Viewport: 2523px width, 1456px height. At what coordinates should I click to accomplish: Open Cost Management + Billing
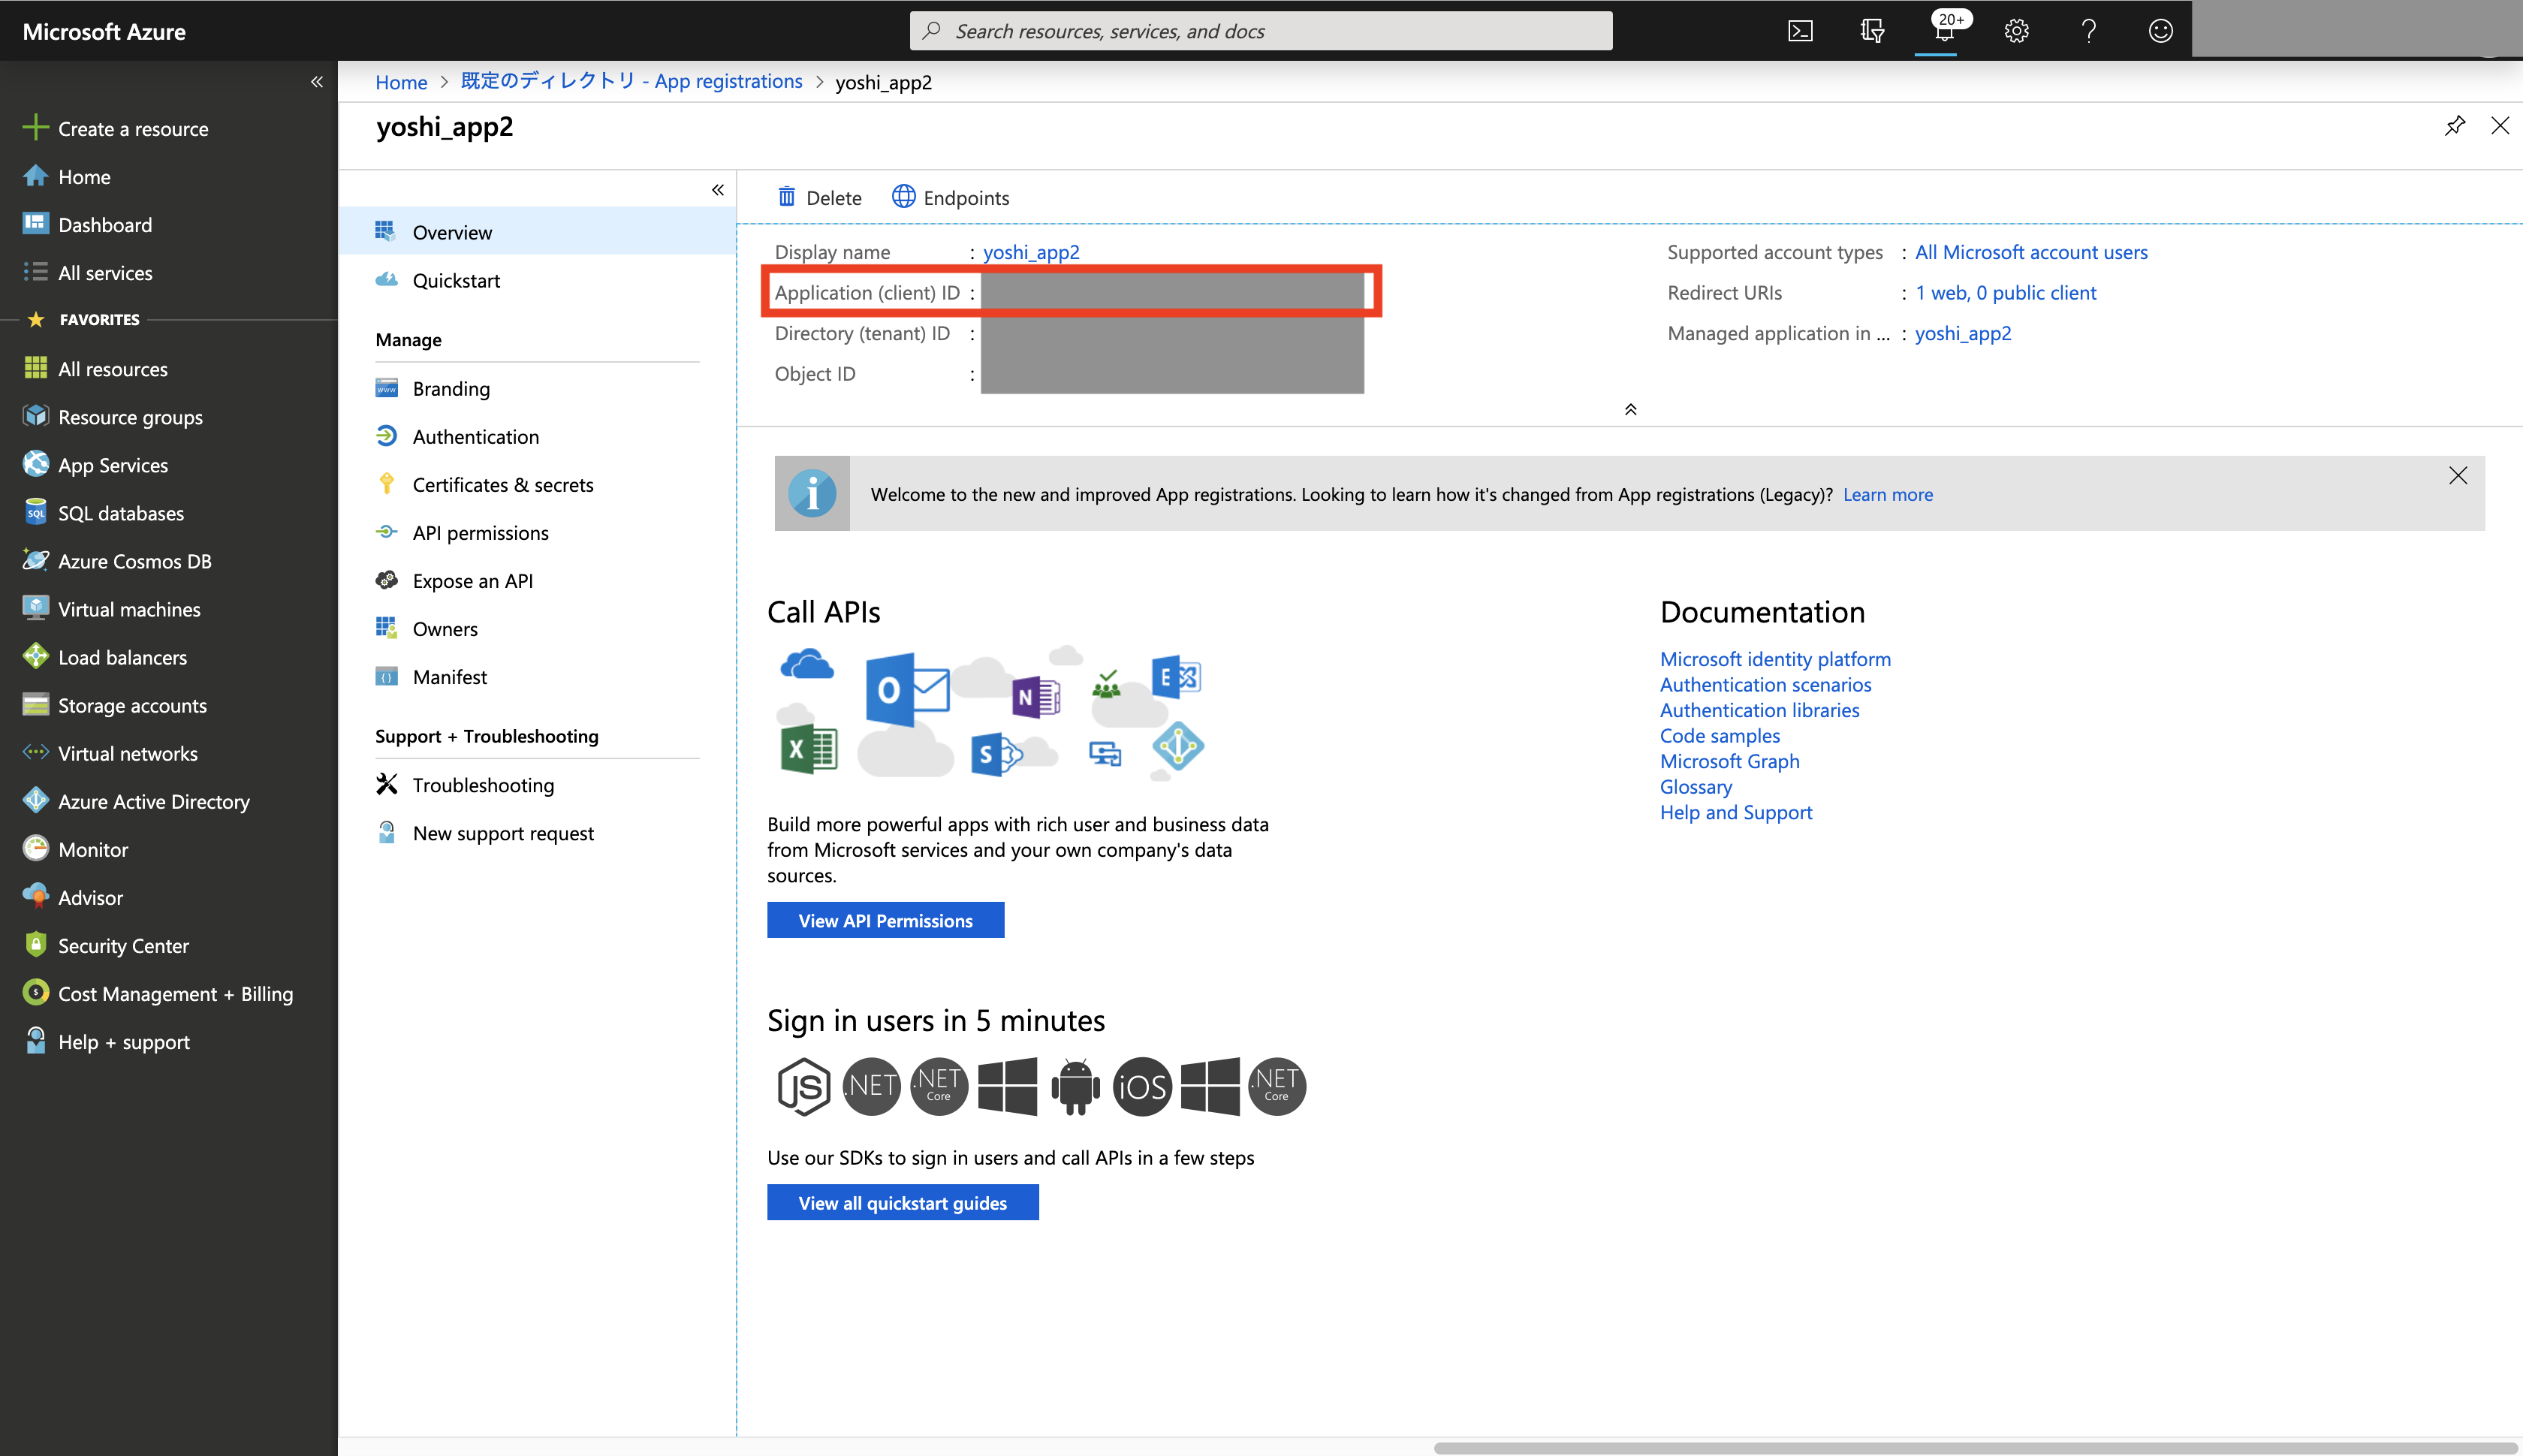[158, 993]
